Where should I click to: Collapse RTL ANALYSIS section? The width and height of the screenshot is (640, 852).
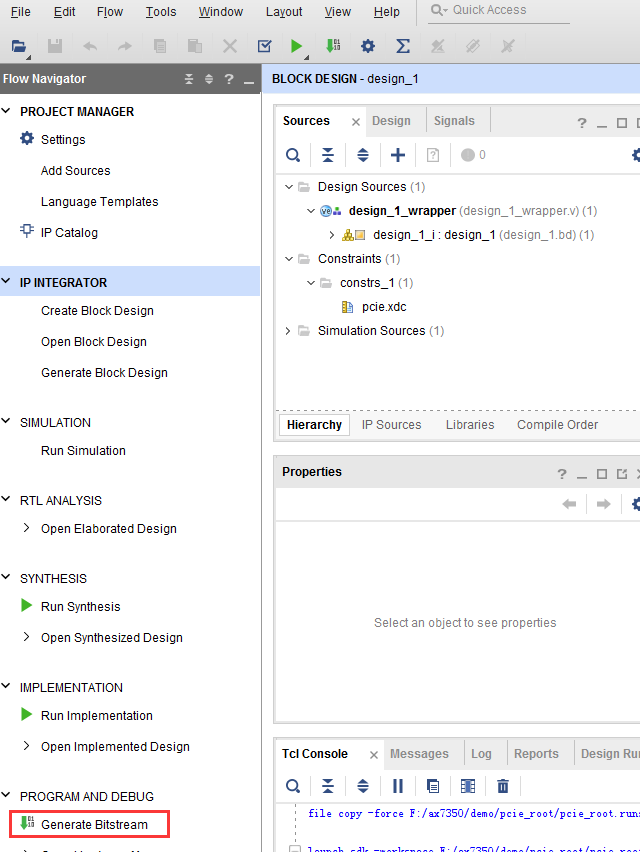pyautogui.click(x=7, y=499)
